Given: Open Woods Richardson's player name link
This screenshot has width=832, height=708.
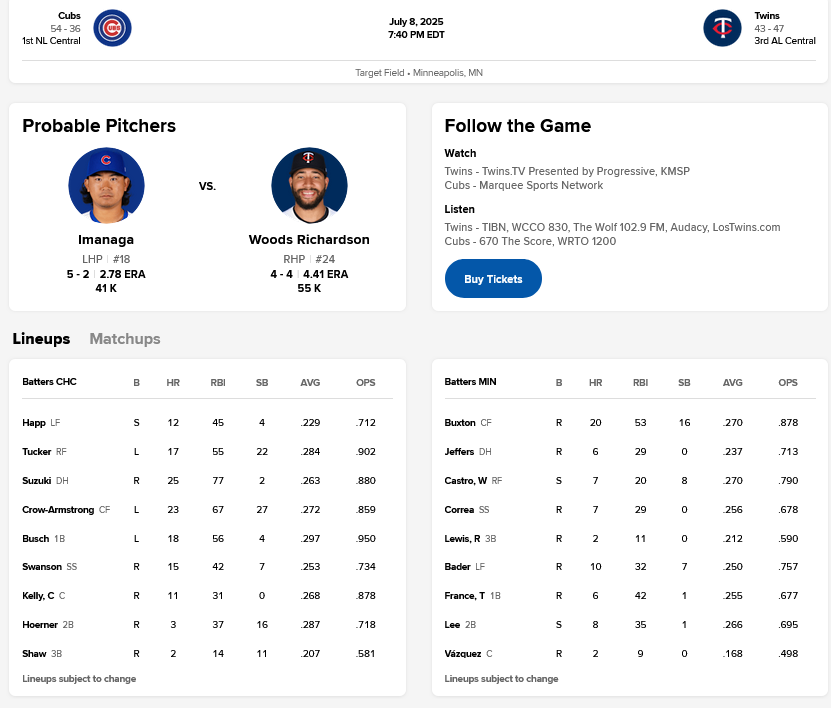Looking at the screenshot, I should pos(309,240).
